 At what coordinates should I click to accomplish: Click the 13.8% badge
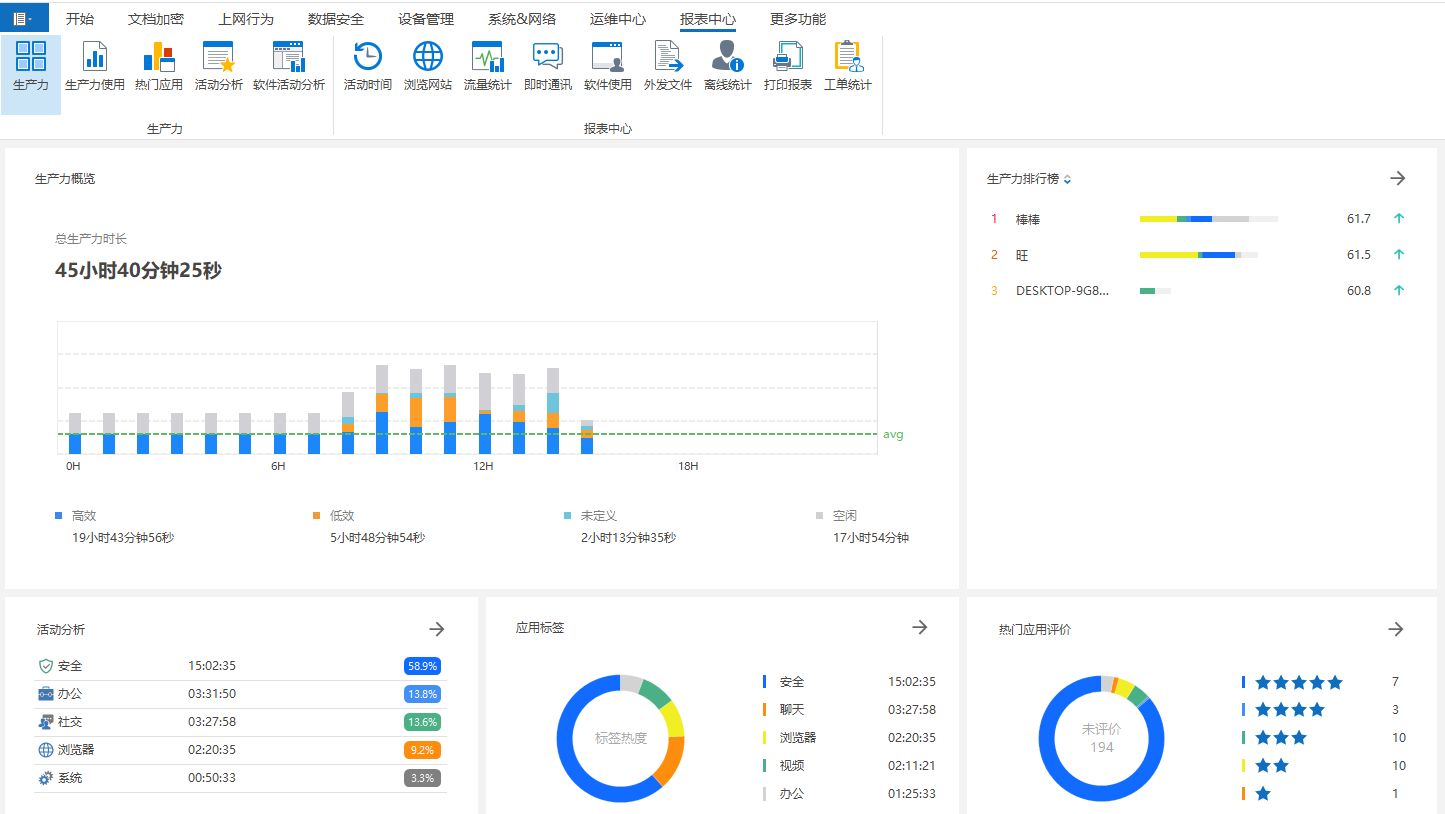click(x=423, y=694)
